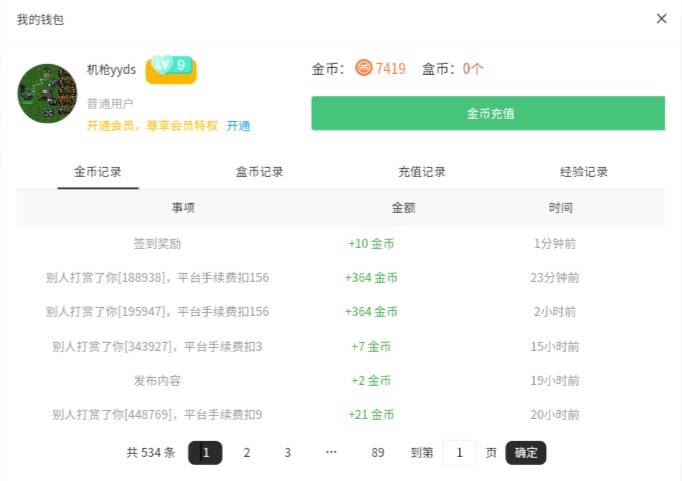Click the LV 9 level badge
Screen dimensions: 682x481
coord(171,67)
